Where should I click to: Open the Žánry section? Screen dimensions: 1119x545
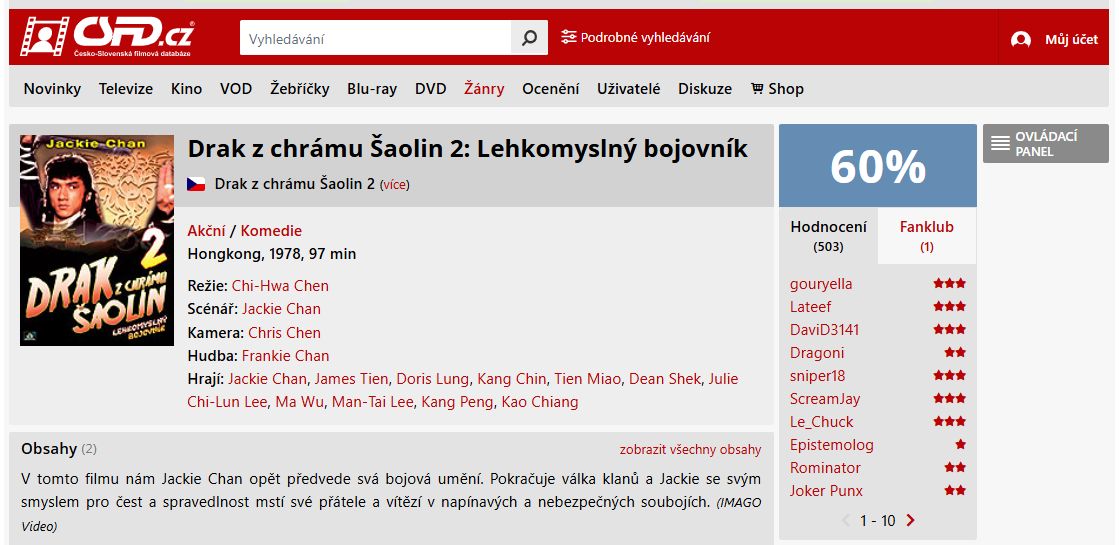pos(484,88)
